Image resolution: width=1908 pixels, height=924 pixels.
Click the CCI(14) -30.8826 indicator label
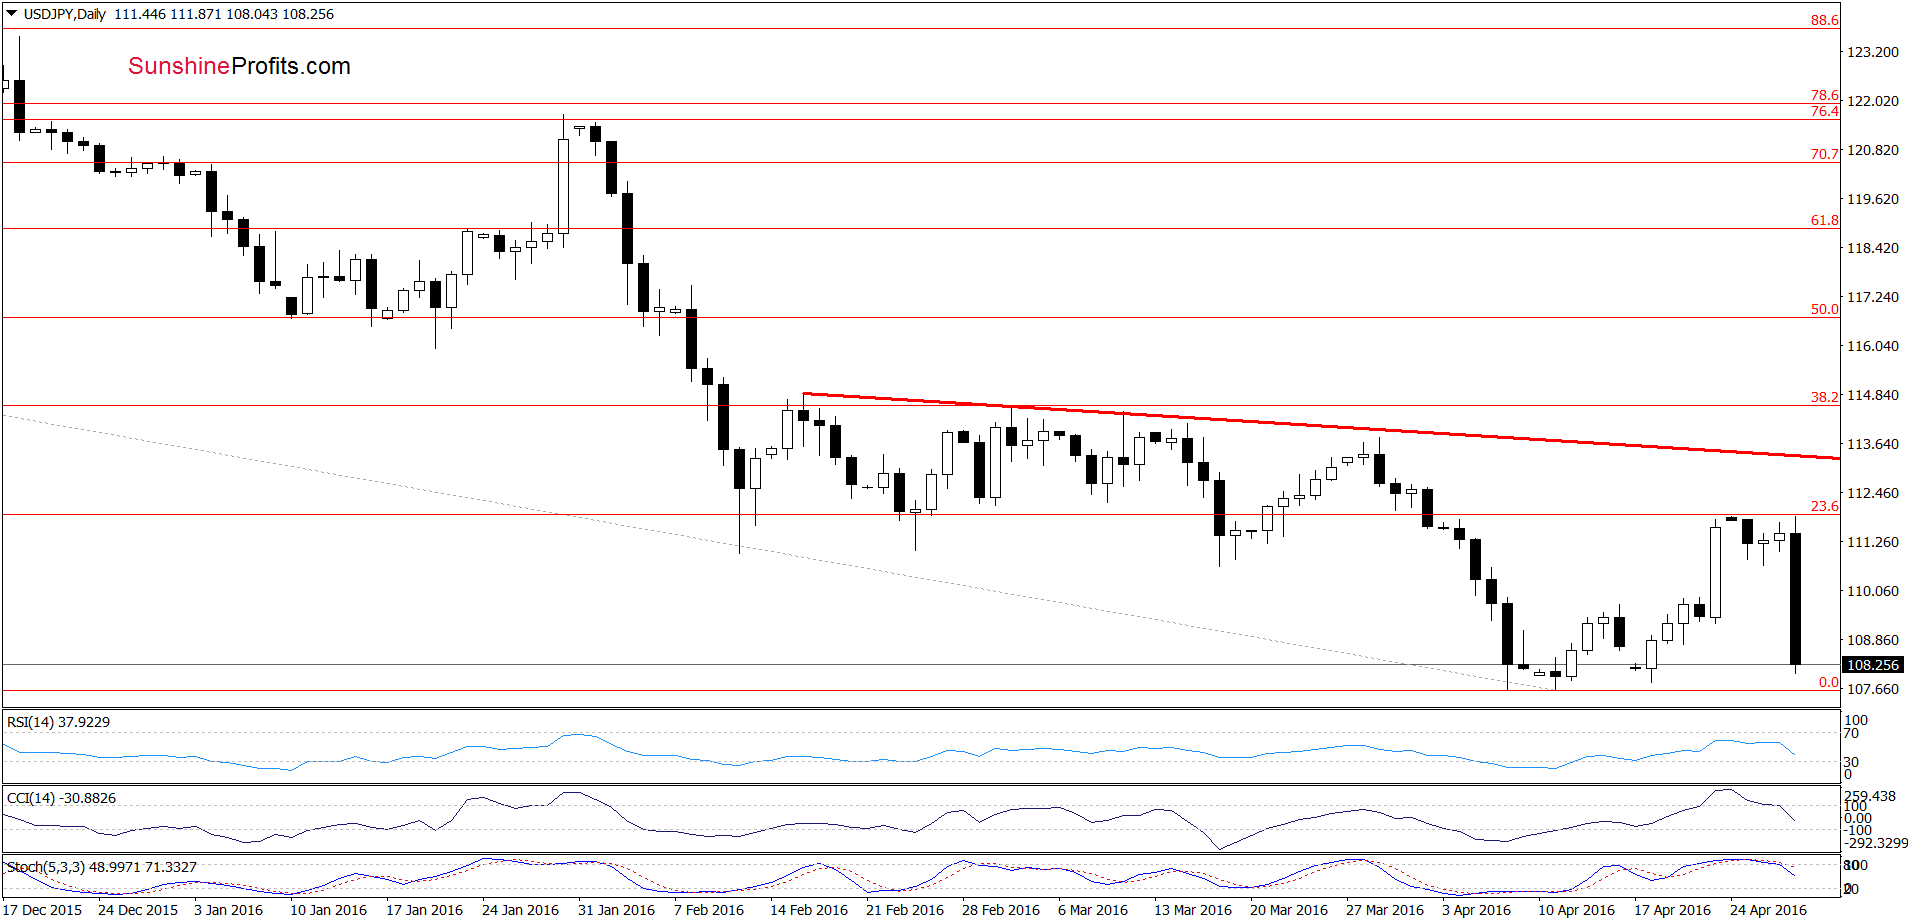pyautogui.click(x=61, y=798)
